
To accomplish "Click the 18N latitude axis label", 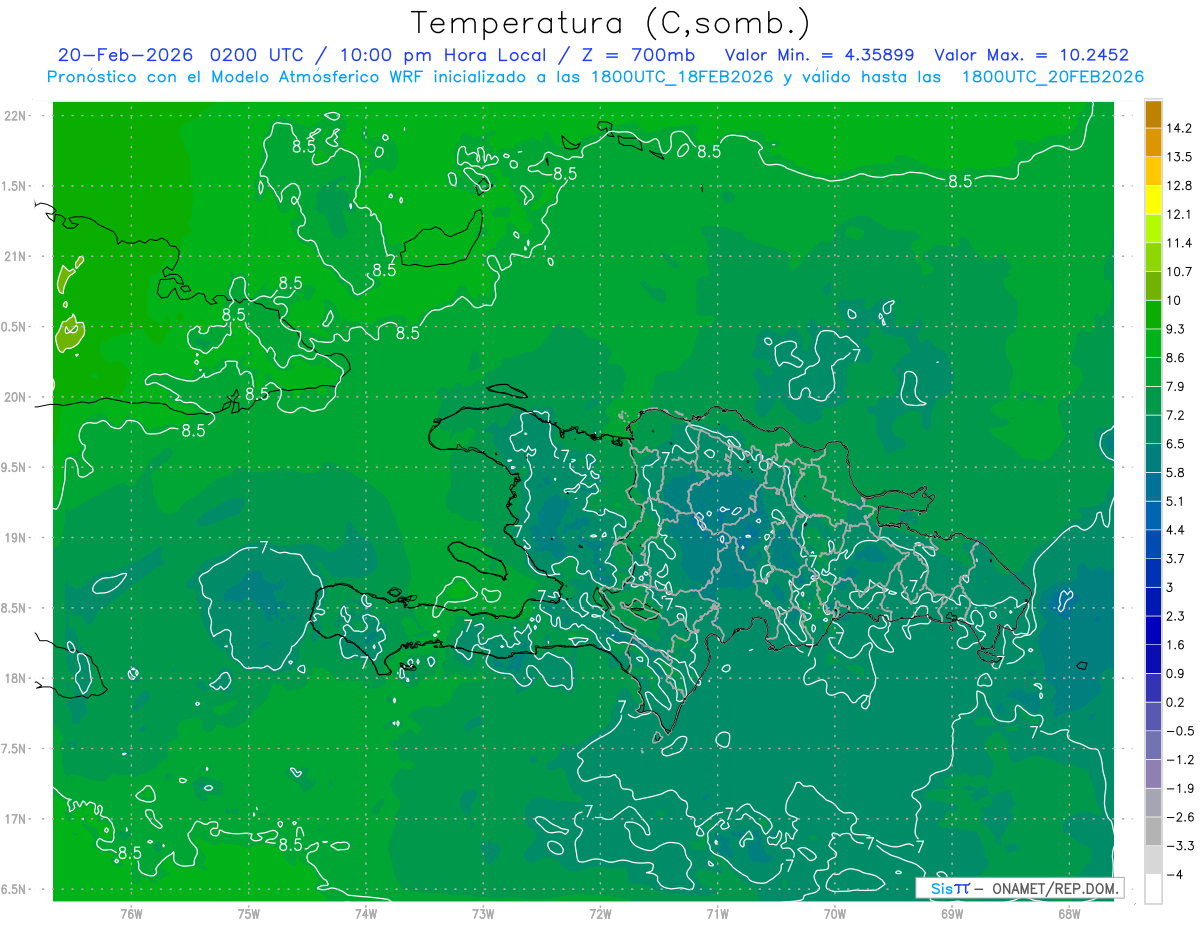I will 16,678.
